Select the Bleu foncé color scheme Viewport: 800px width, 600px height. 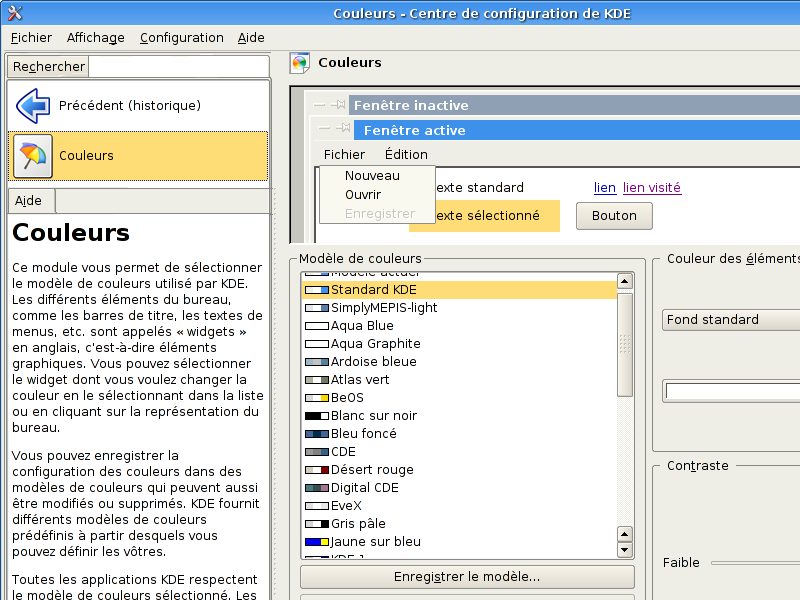pos(460,434)
